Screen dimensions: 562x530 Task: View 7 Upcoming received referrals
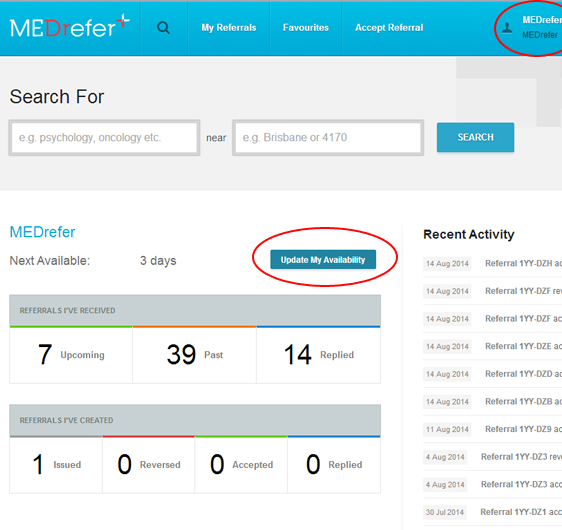coord(71,355)
